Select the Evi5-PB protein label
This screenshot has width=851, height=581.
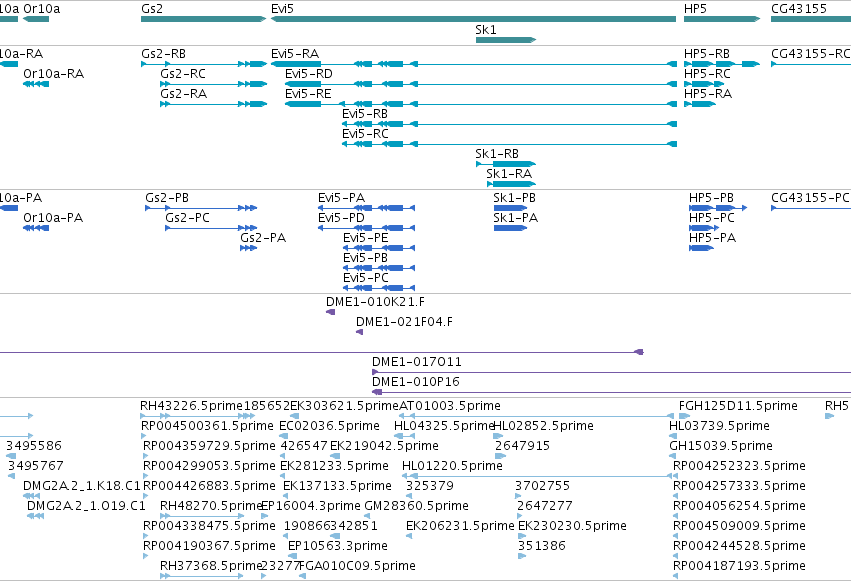click(x=365, y=258)
